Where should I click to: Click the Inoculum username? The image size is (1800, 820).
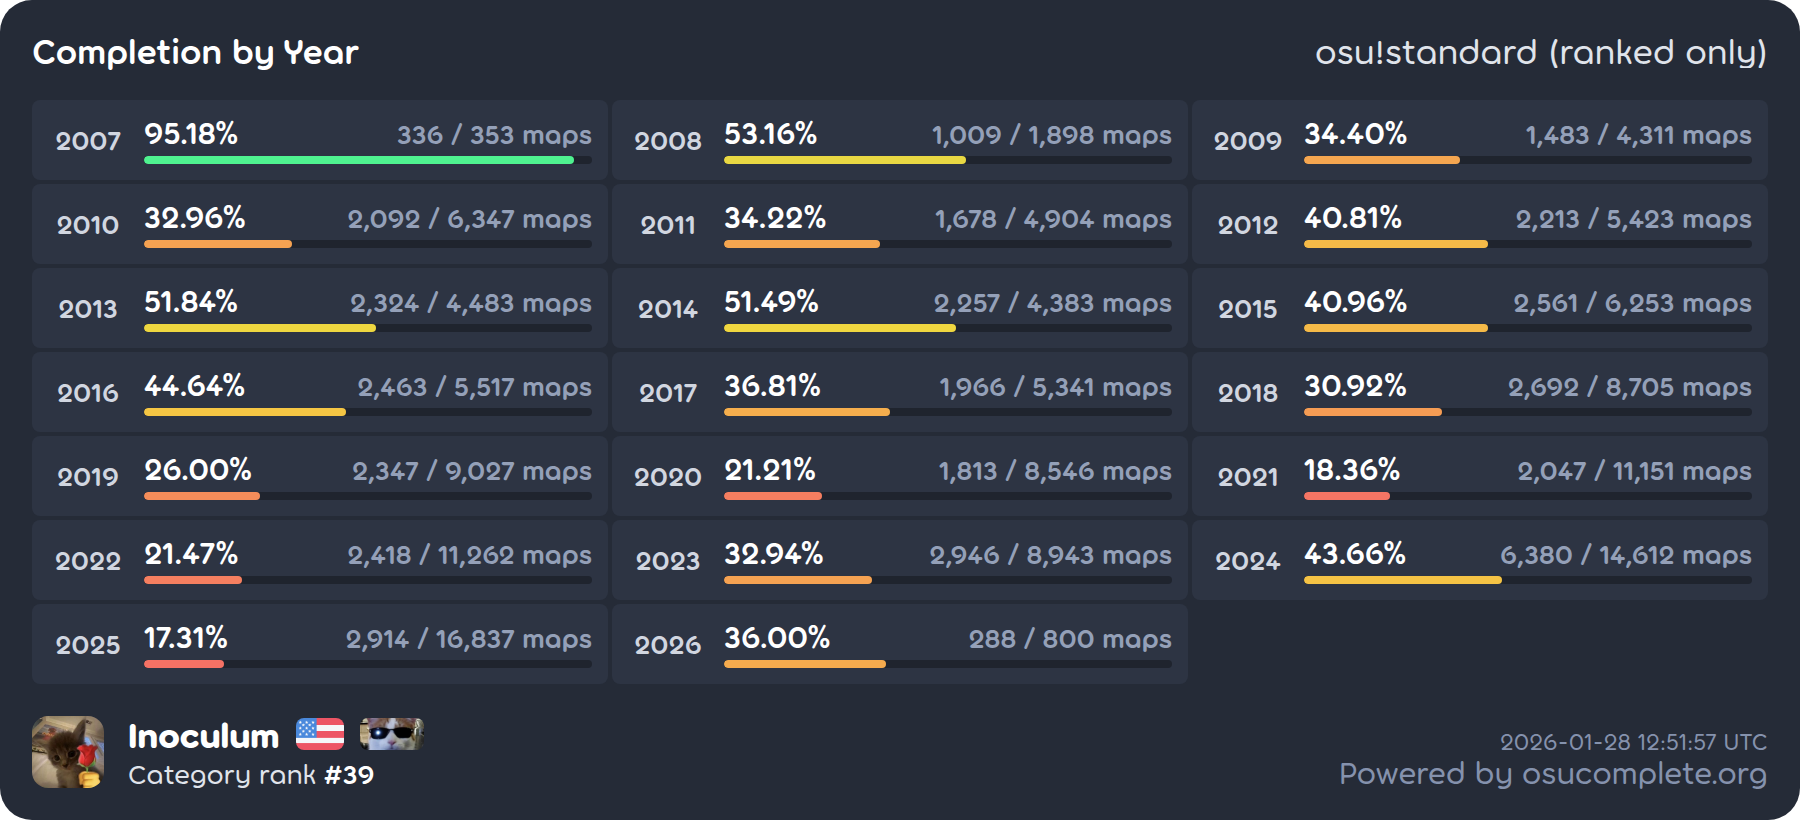point(203,736)
